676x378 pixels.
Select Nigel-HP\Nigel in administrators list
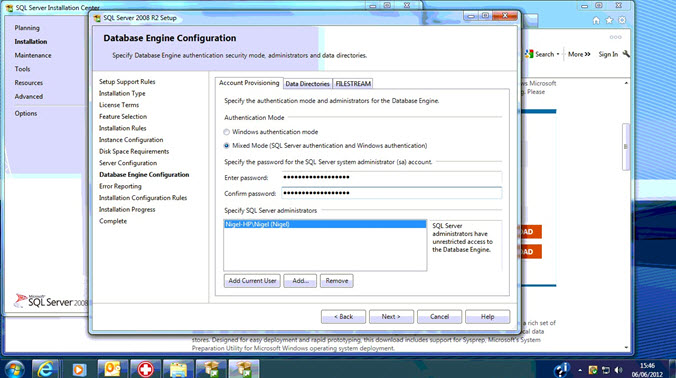(325, 224)
